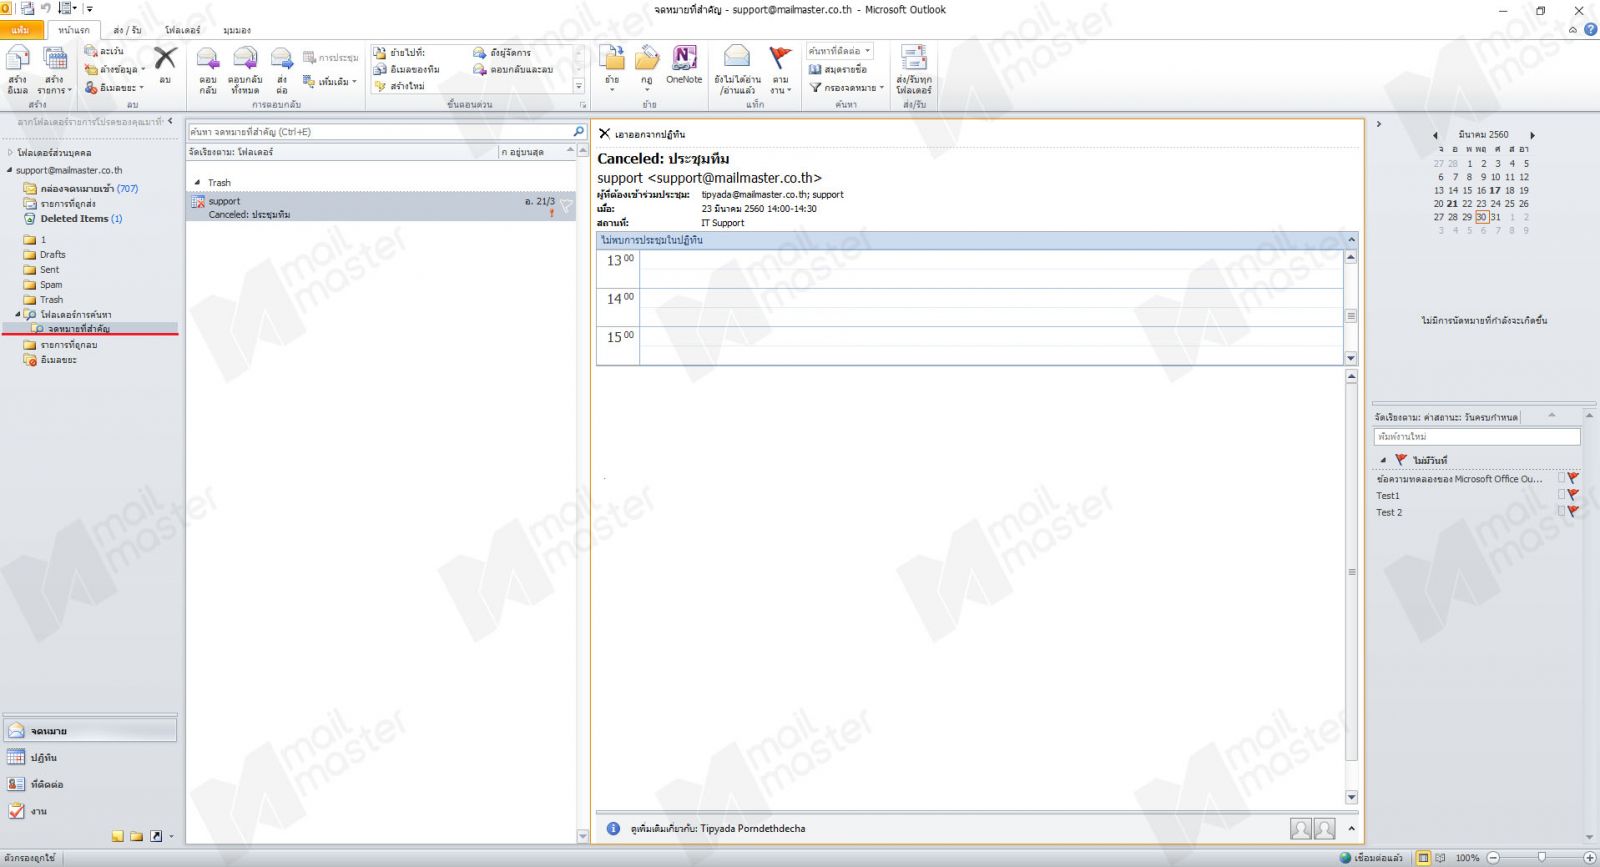Switch to the Folder (โฟลเดอร์) tab
The width and height of the screenshot is (1600, 867).
(183, 30)
